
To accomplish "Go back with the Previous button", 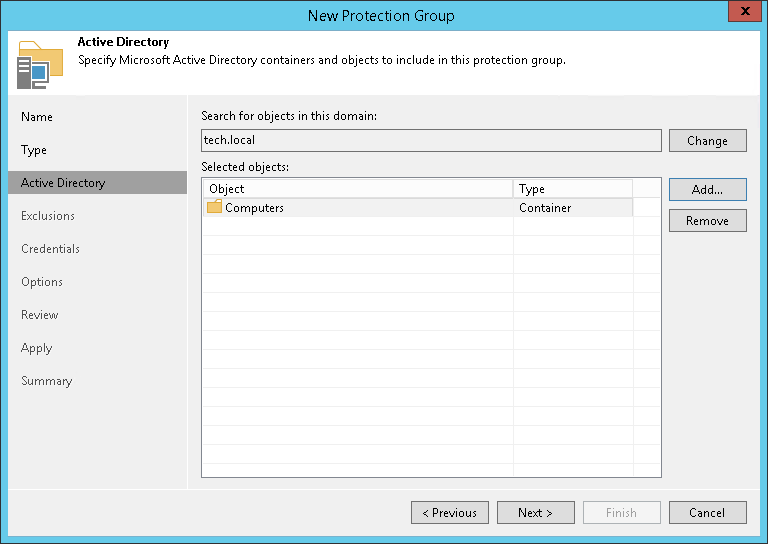I will click(x=449, y=513).
